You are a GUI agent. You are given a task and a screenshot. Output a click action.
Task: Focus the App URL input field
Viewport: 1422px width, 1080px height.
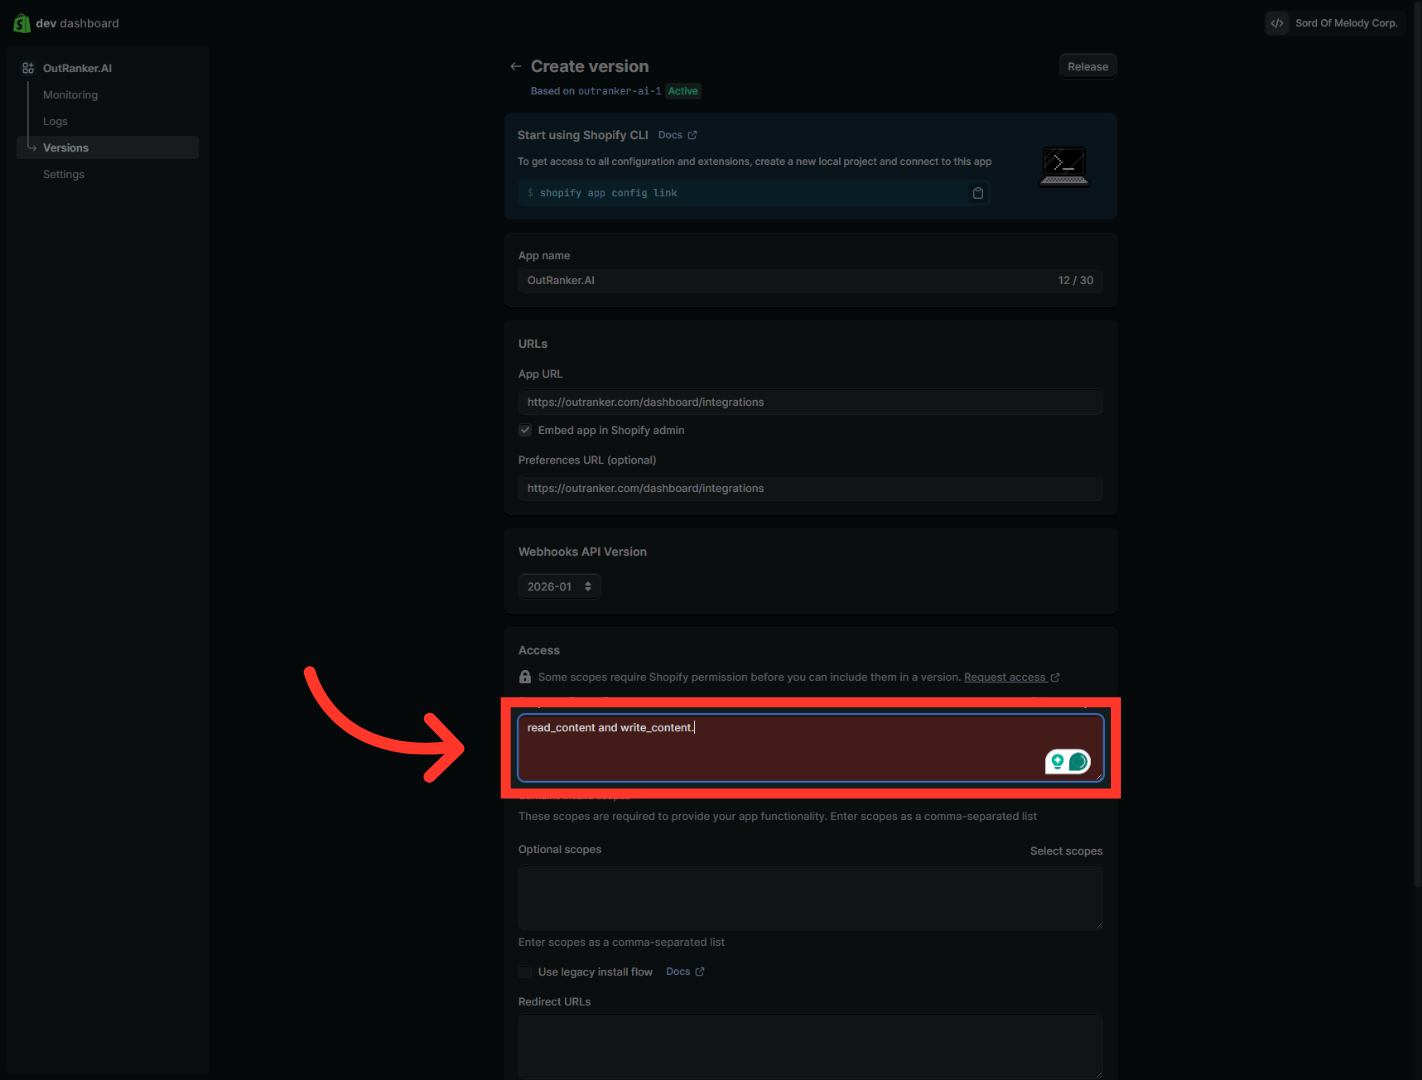pos(810,402)
